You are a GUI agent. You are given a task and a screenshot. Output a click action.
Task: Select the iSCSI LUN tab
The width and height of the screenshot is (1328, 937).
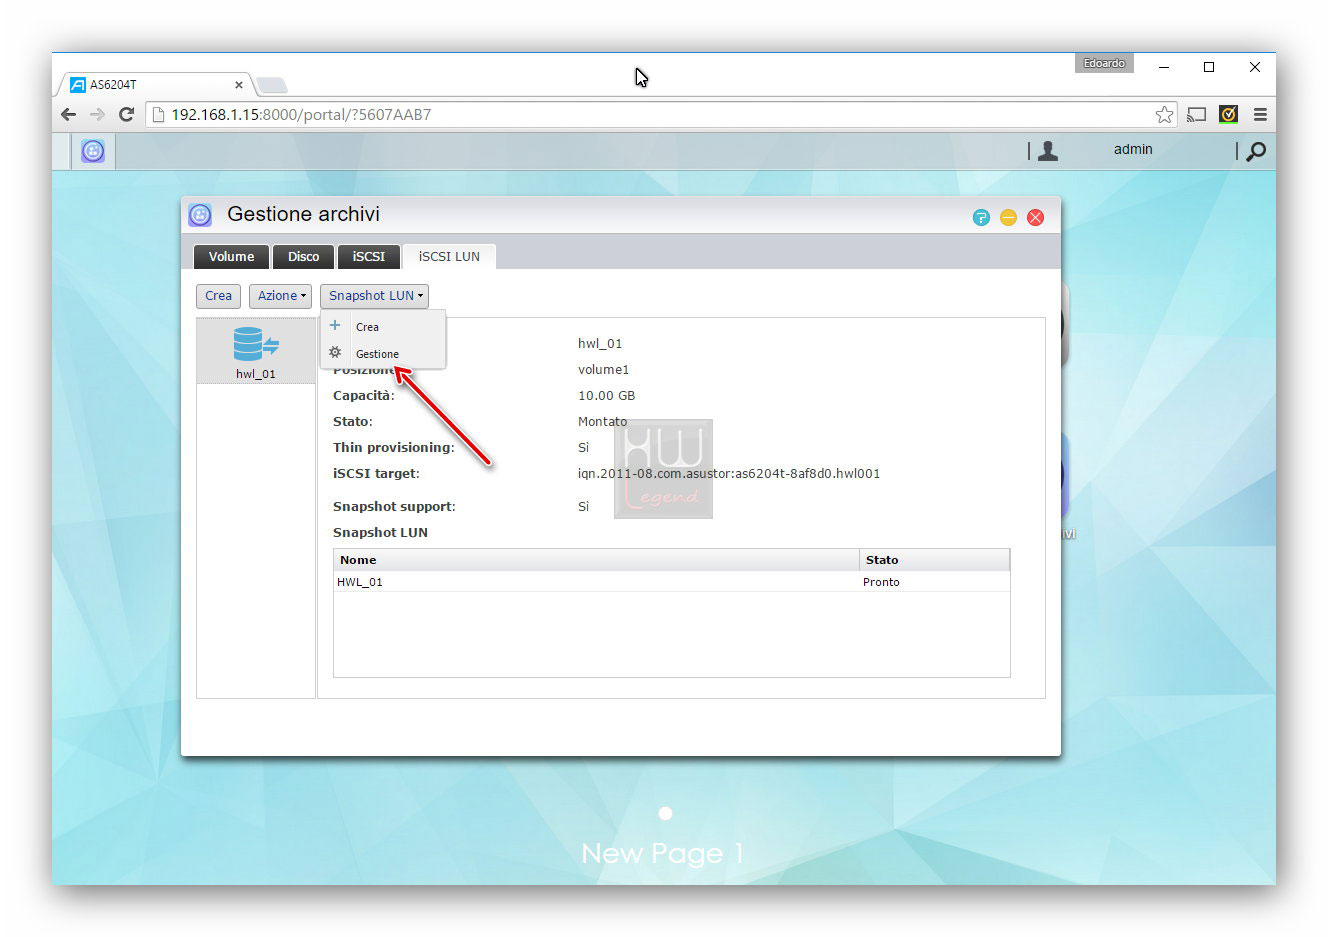click(x=449, y=257)
